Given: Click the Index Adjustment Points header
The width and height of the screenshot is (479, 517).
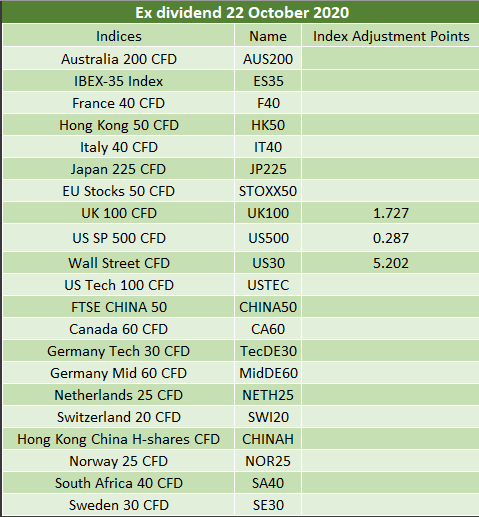Looking at the screenshot, I should [391, 36].
